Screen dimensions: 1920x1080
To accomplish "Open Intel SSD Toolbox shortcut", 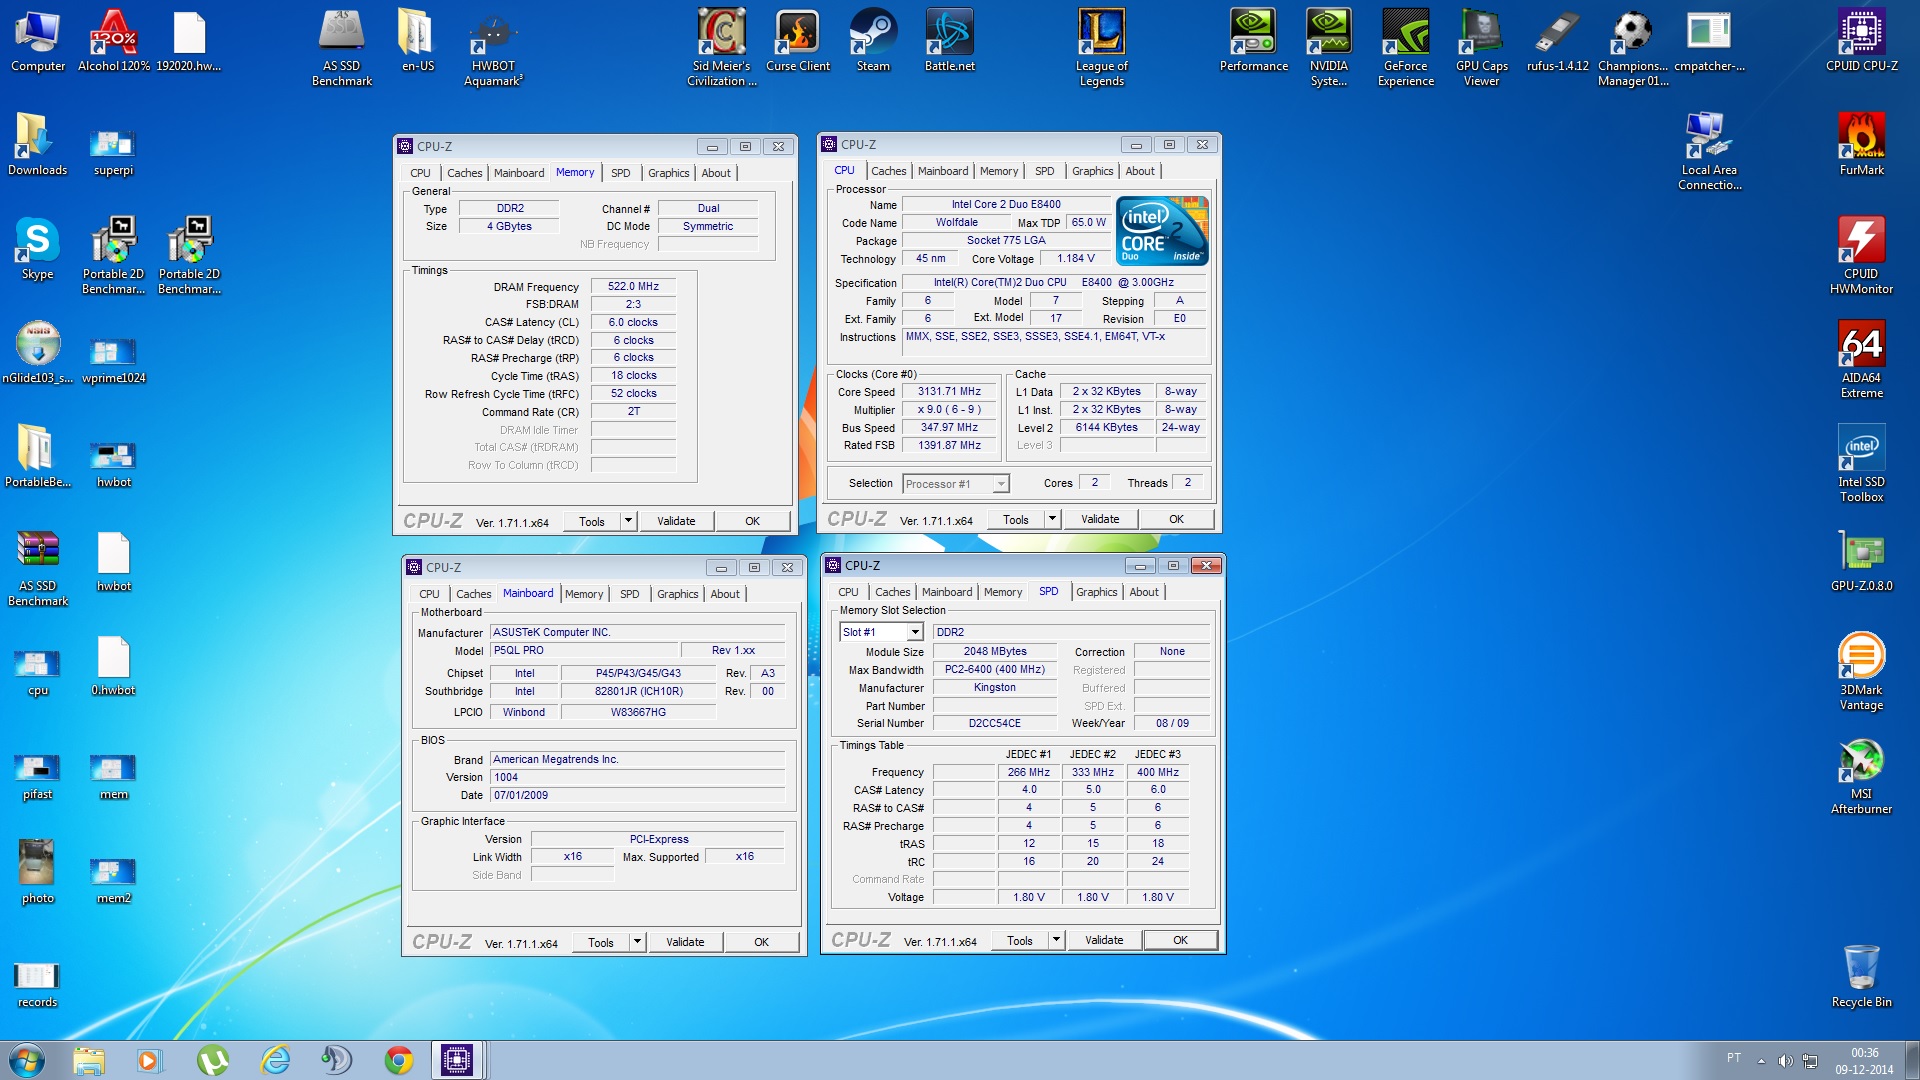I will pyautogui.click(x=1861, y=464).
